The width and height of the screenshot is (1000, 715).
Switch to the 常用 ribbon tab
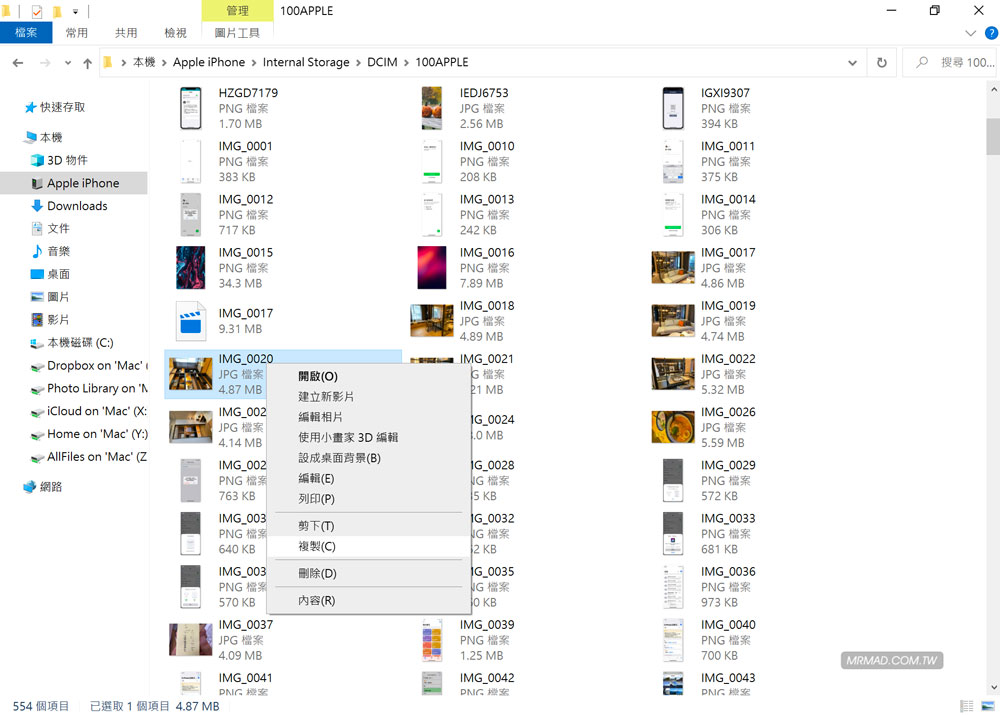point(77,33)
